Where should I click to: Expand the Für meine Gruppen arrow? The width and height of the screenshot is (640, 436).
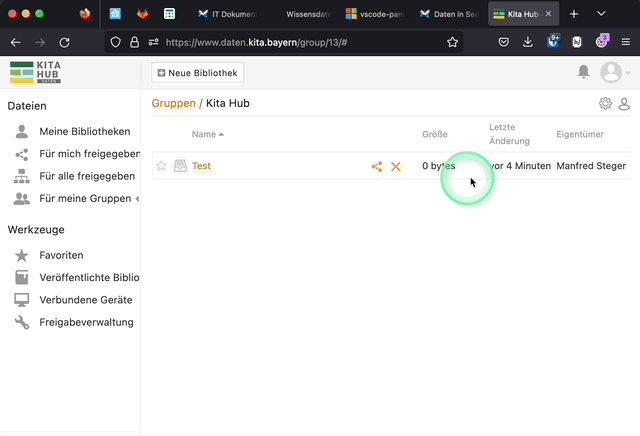(138, 199)
